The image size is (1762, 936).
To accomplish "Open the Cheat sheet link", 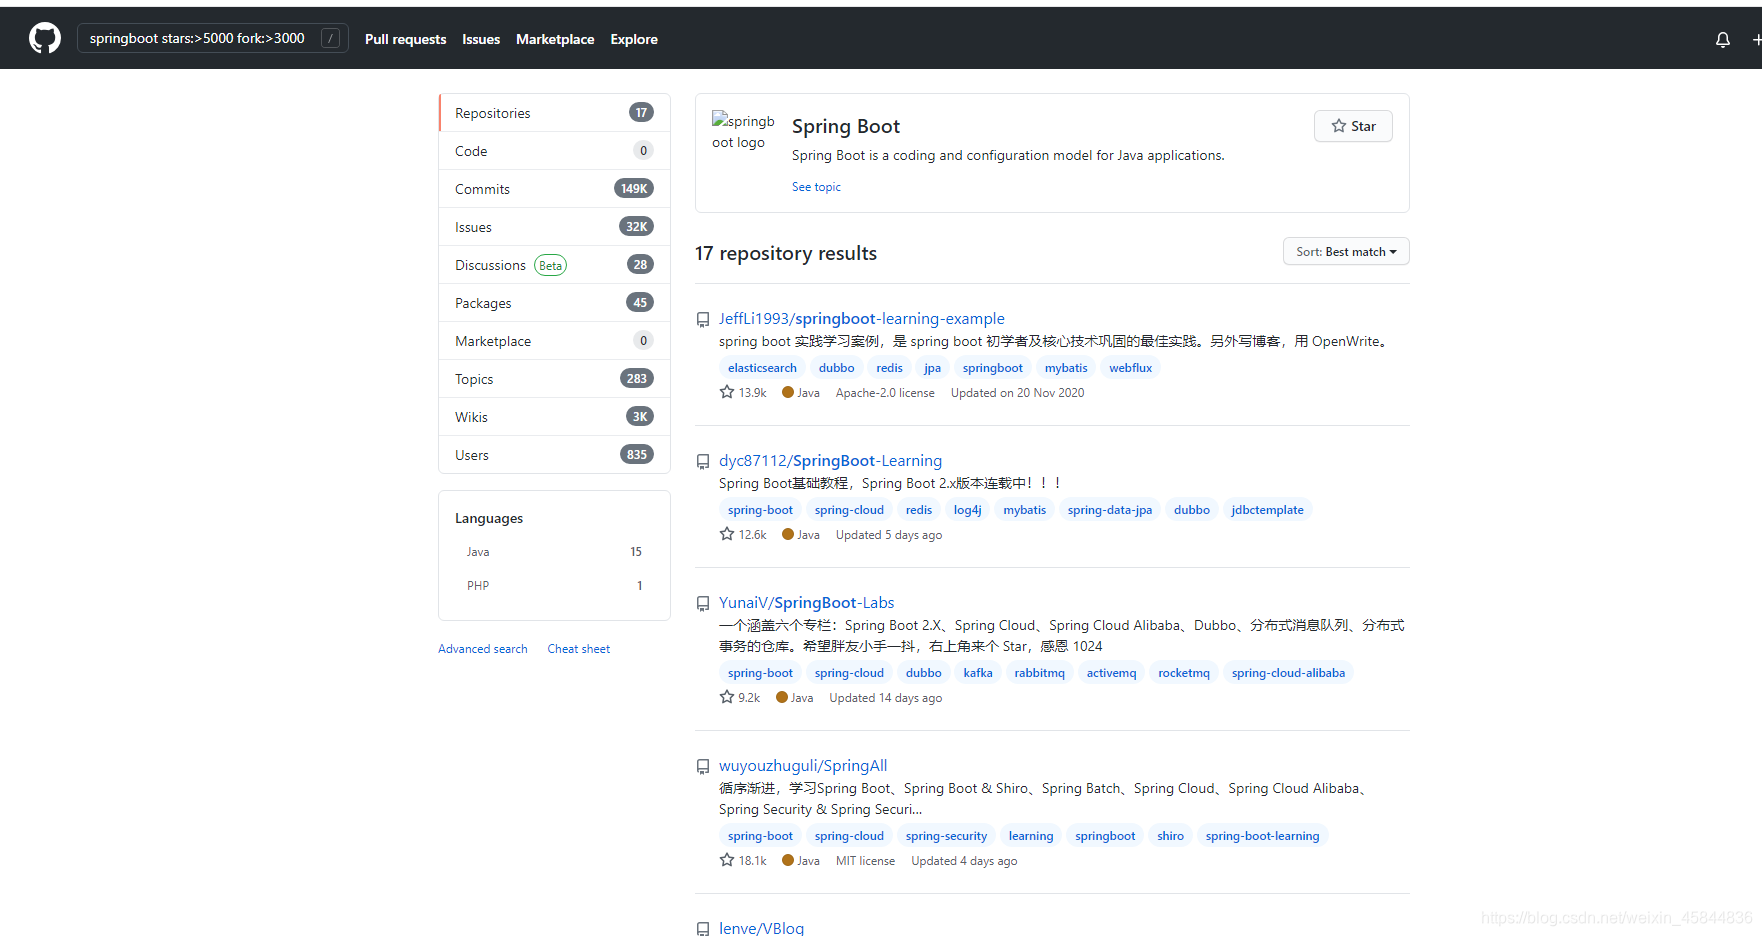I will tap(578, 649).
